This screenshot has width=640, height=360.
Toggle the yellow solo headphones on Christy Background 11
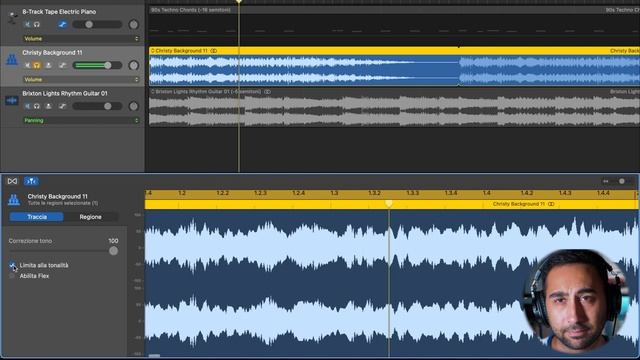pos(37,65)
